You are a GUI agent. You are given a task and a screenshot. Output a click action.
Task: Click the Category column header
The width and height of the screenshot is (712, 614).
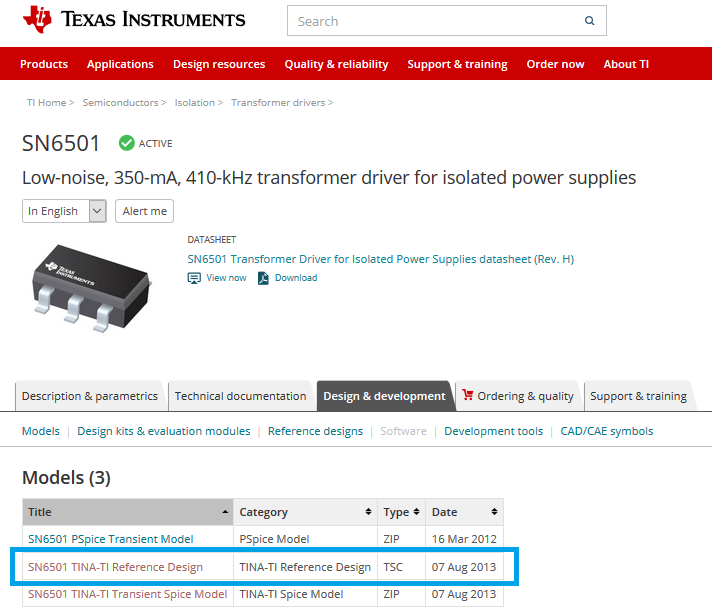click(x=306, y=512)
